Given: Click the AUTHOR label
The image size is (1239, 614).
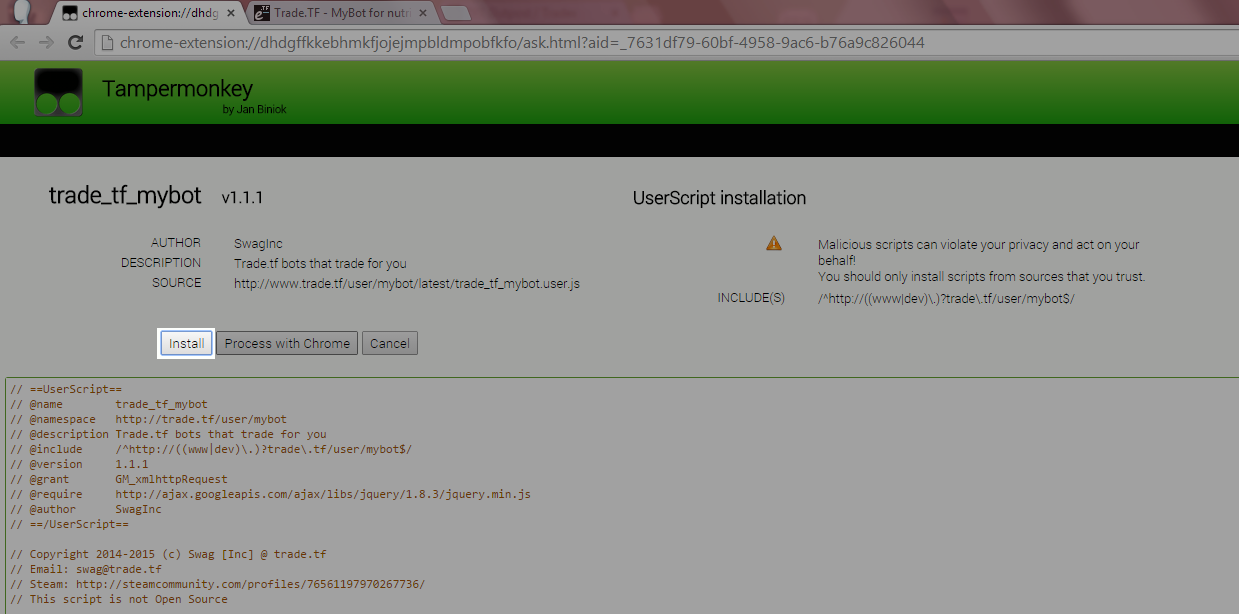Looking at the screenshot, I should pos(176,243).
